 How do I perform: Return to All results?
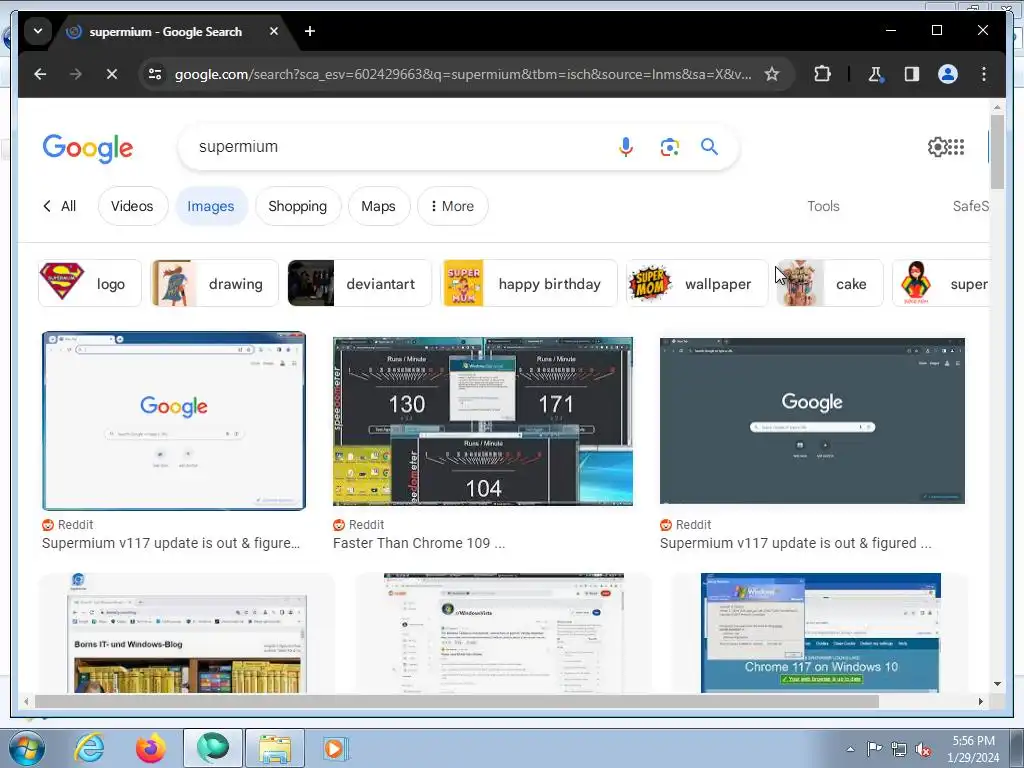click(x=59, y=206)
